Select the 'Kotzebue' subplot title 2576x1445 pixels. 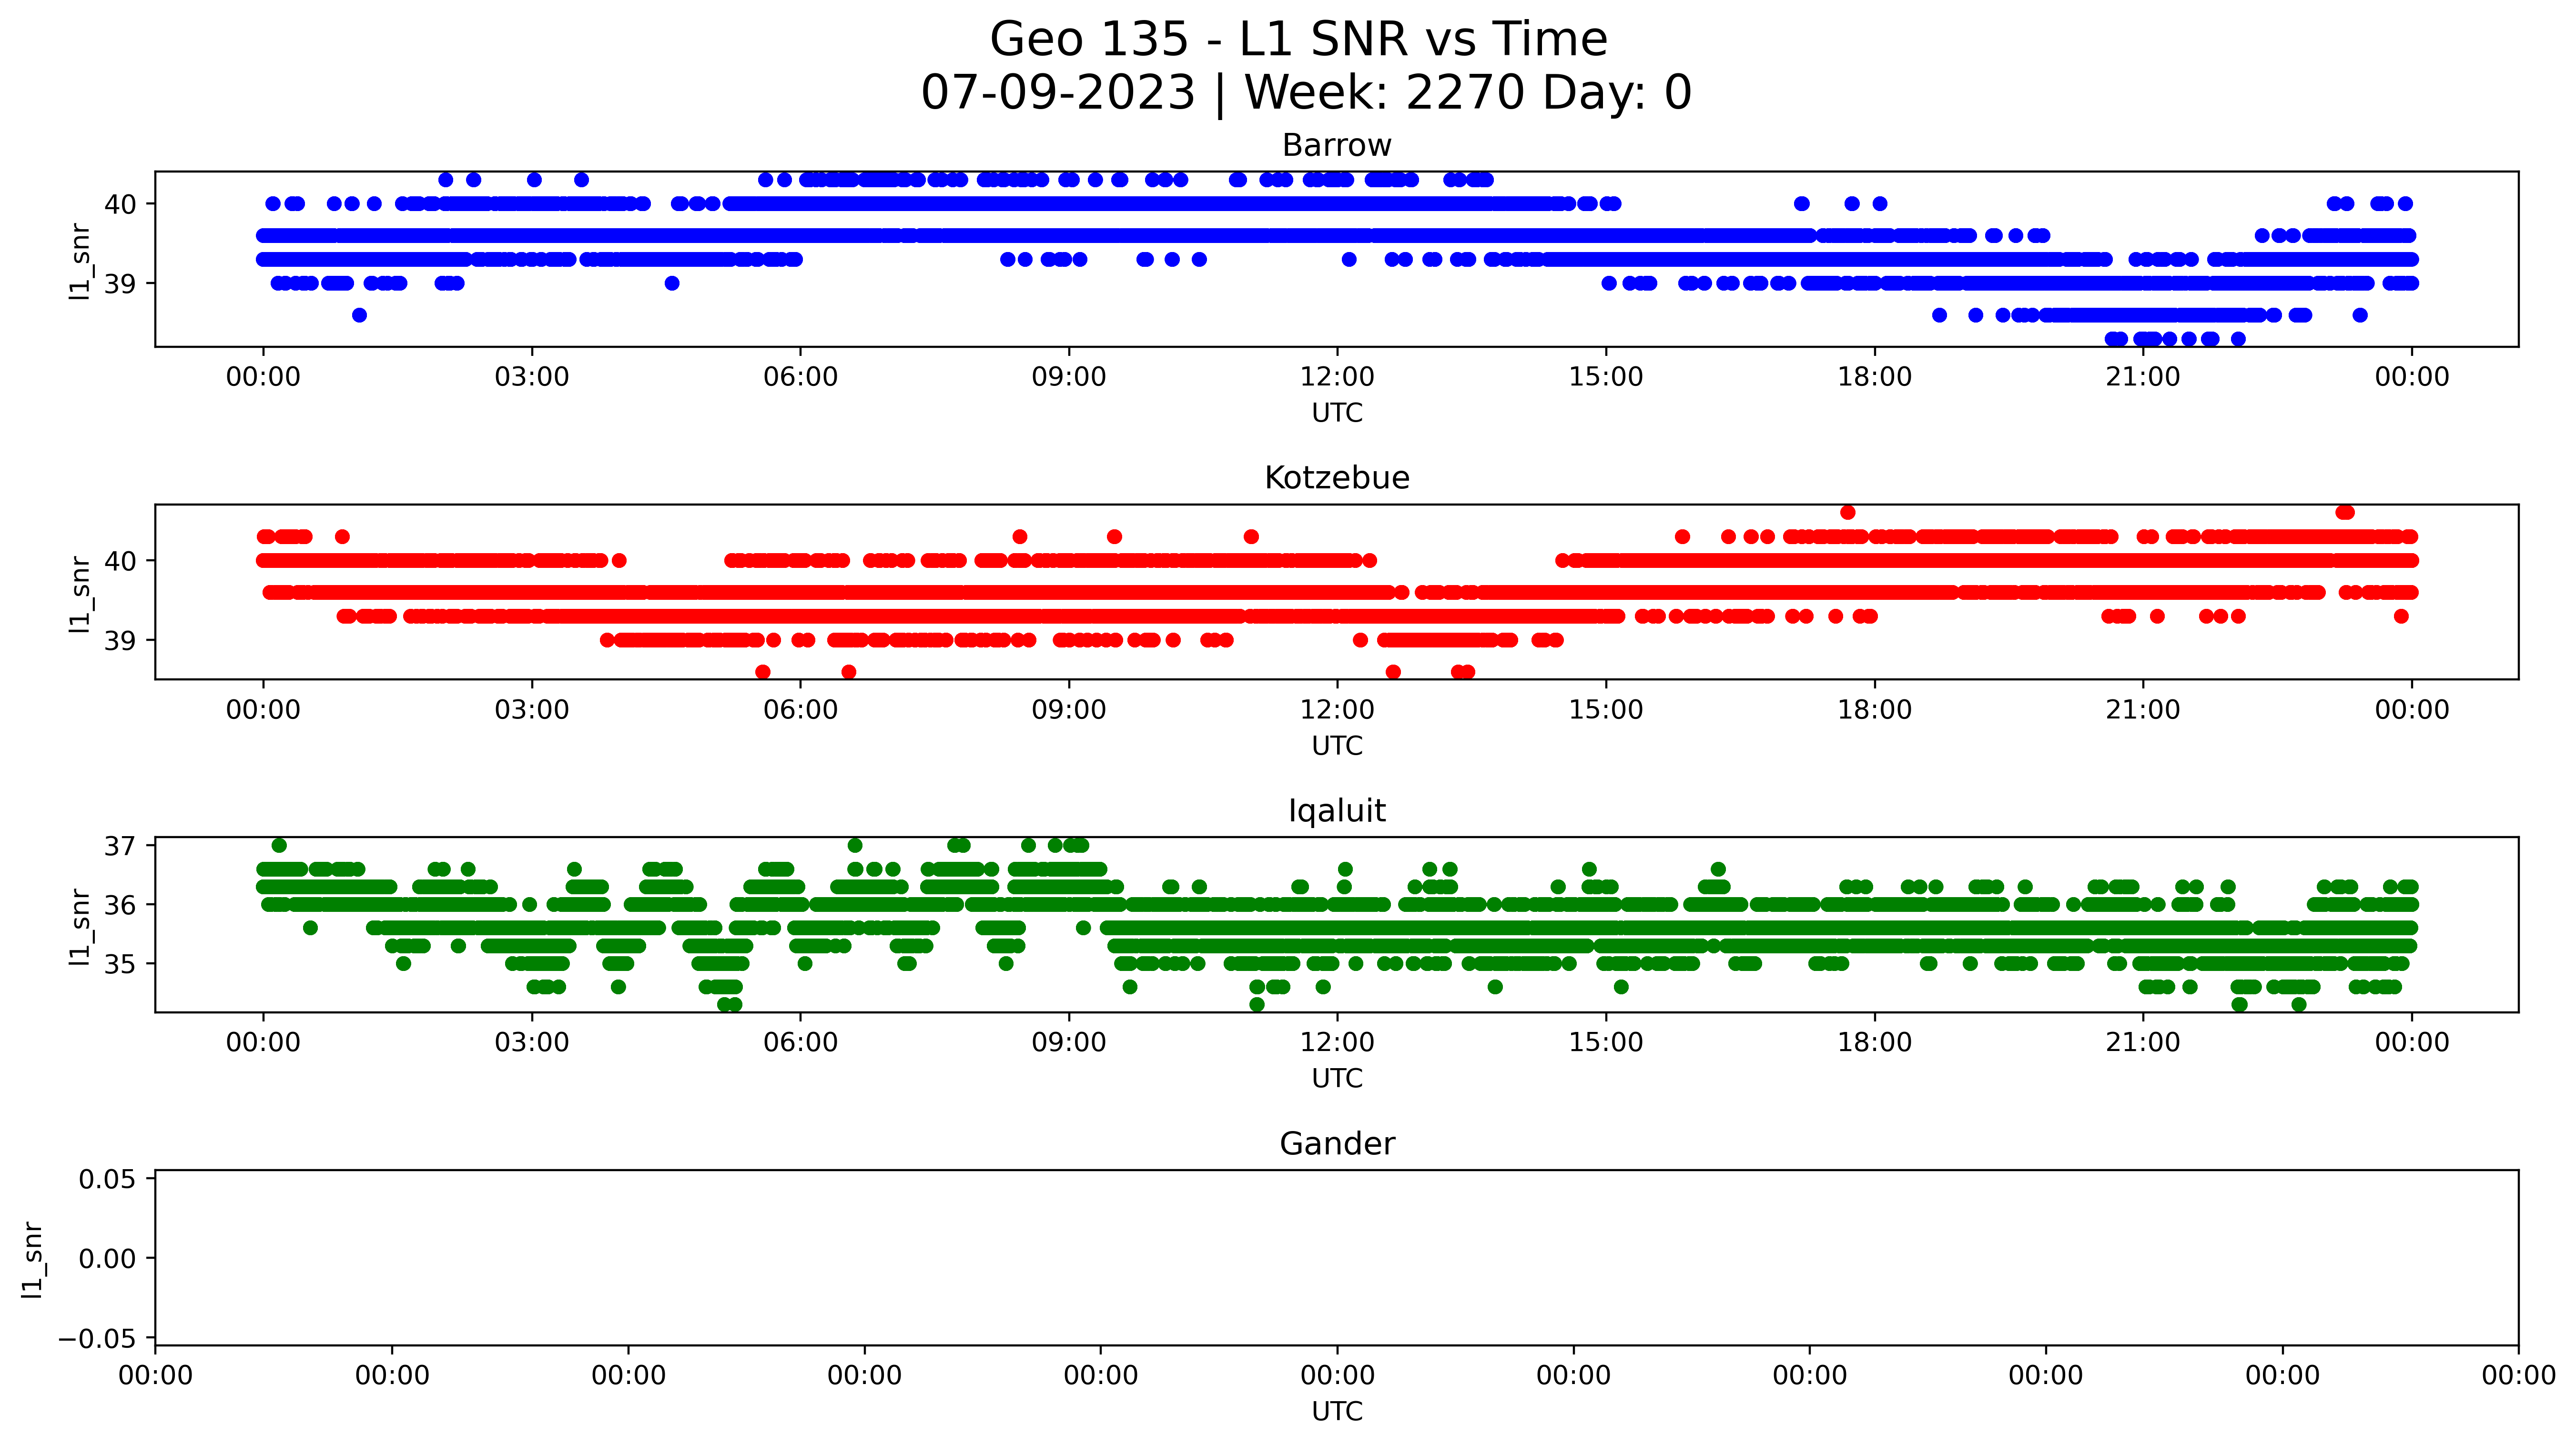point(1337,478)
